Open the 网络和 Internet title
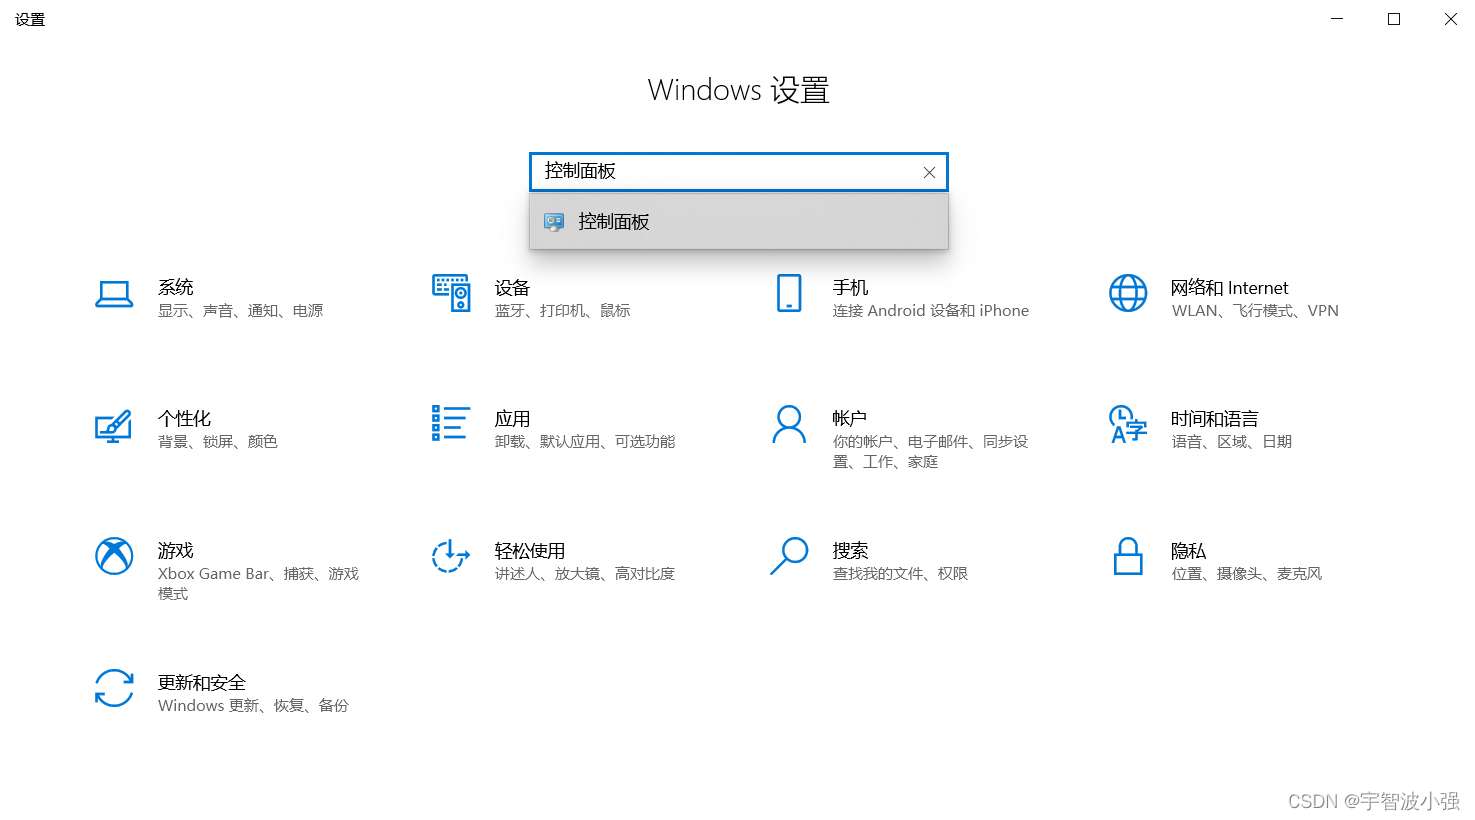This screenshot has height=820, width=1475. tap(1230, 288)
